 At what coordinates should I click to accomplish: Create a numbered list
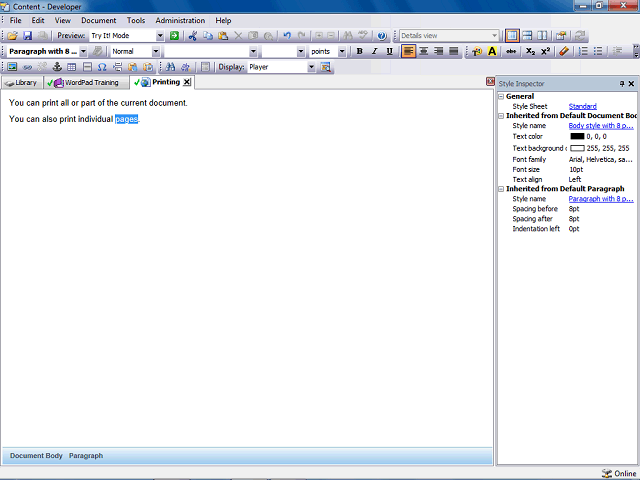583,51
